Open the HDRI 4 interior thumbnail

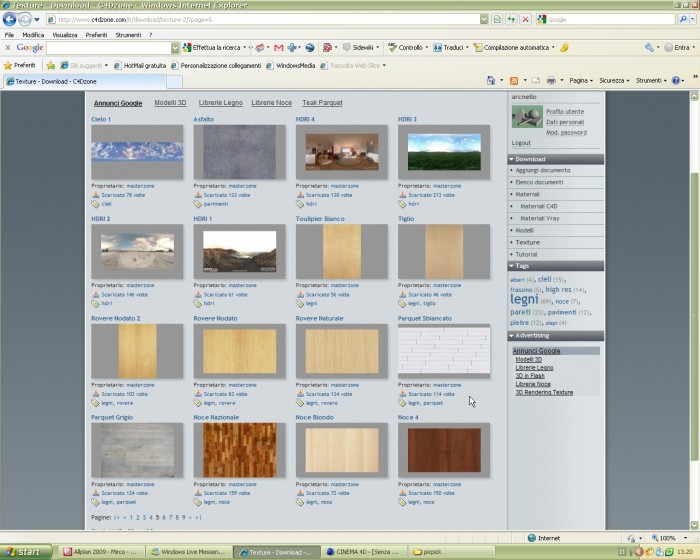click(x=342, y=152)
